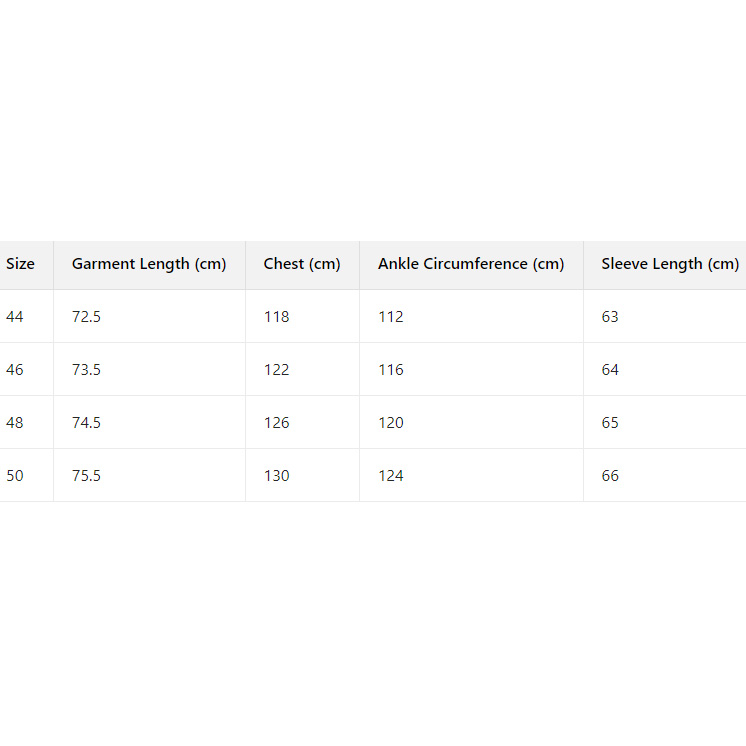Click the Ankle Circumference (cm) header

471,264
